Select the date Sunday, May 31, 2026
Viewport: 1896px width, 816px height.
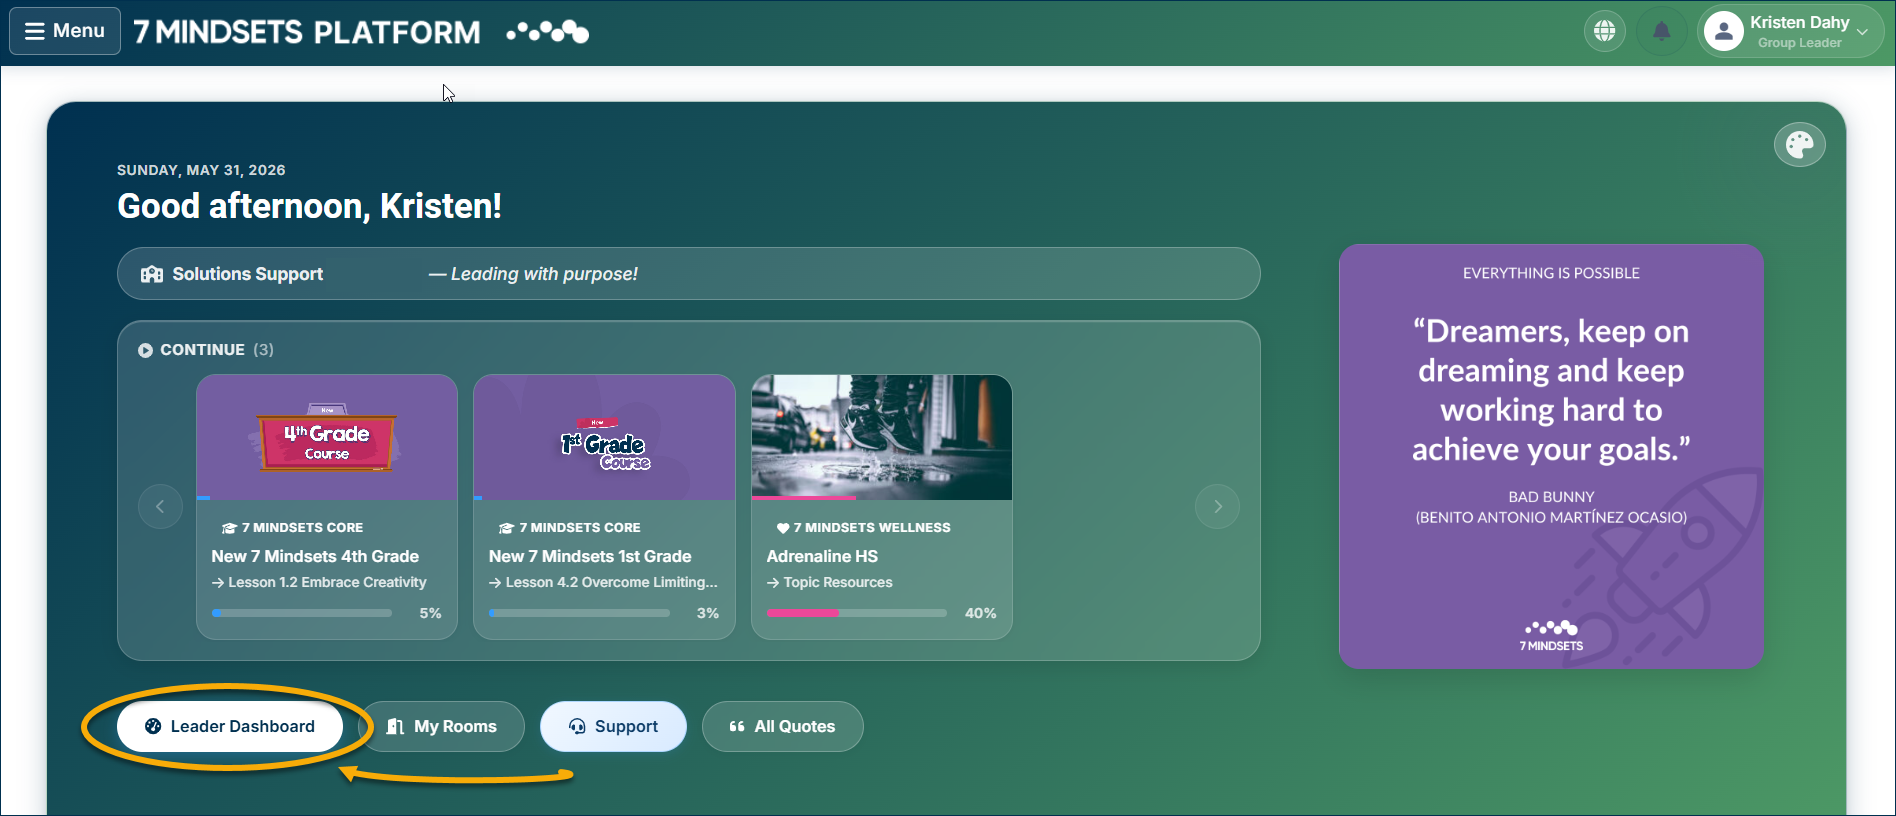pos(201,170)
